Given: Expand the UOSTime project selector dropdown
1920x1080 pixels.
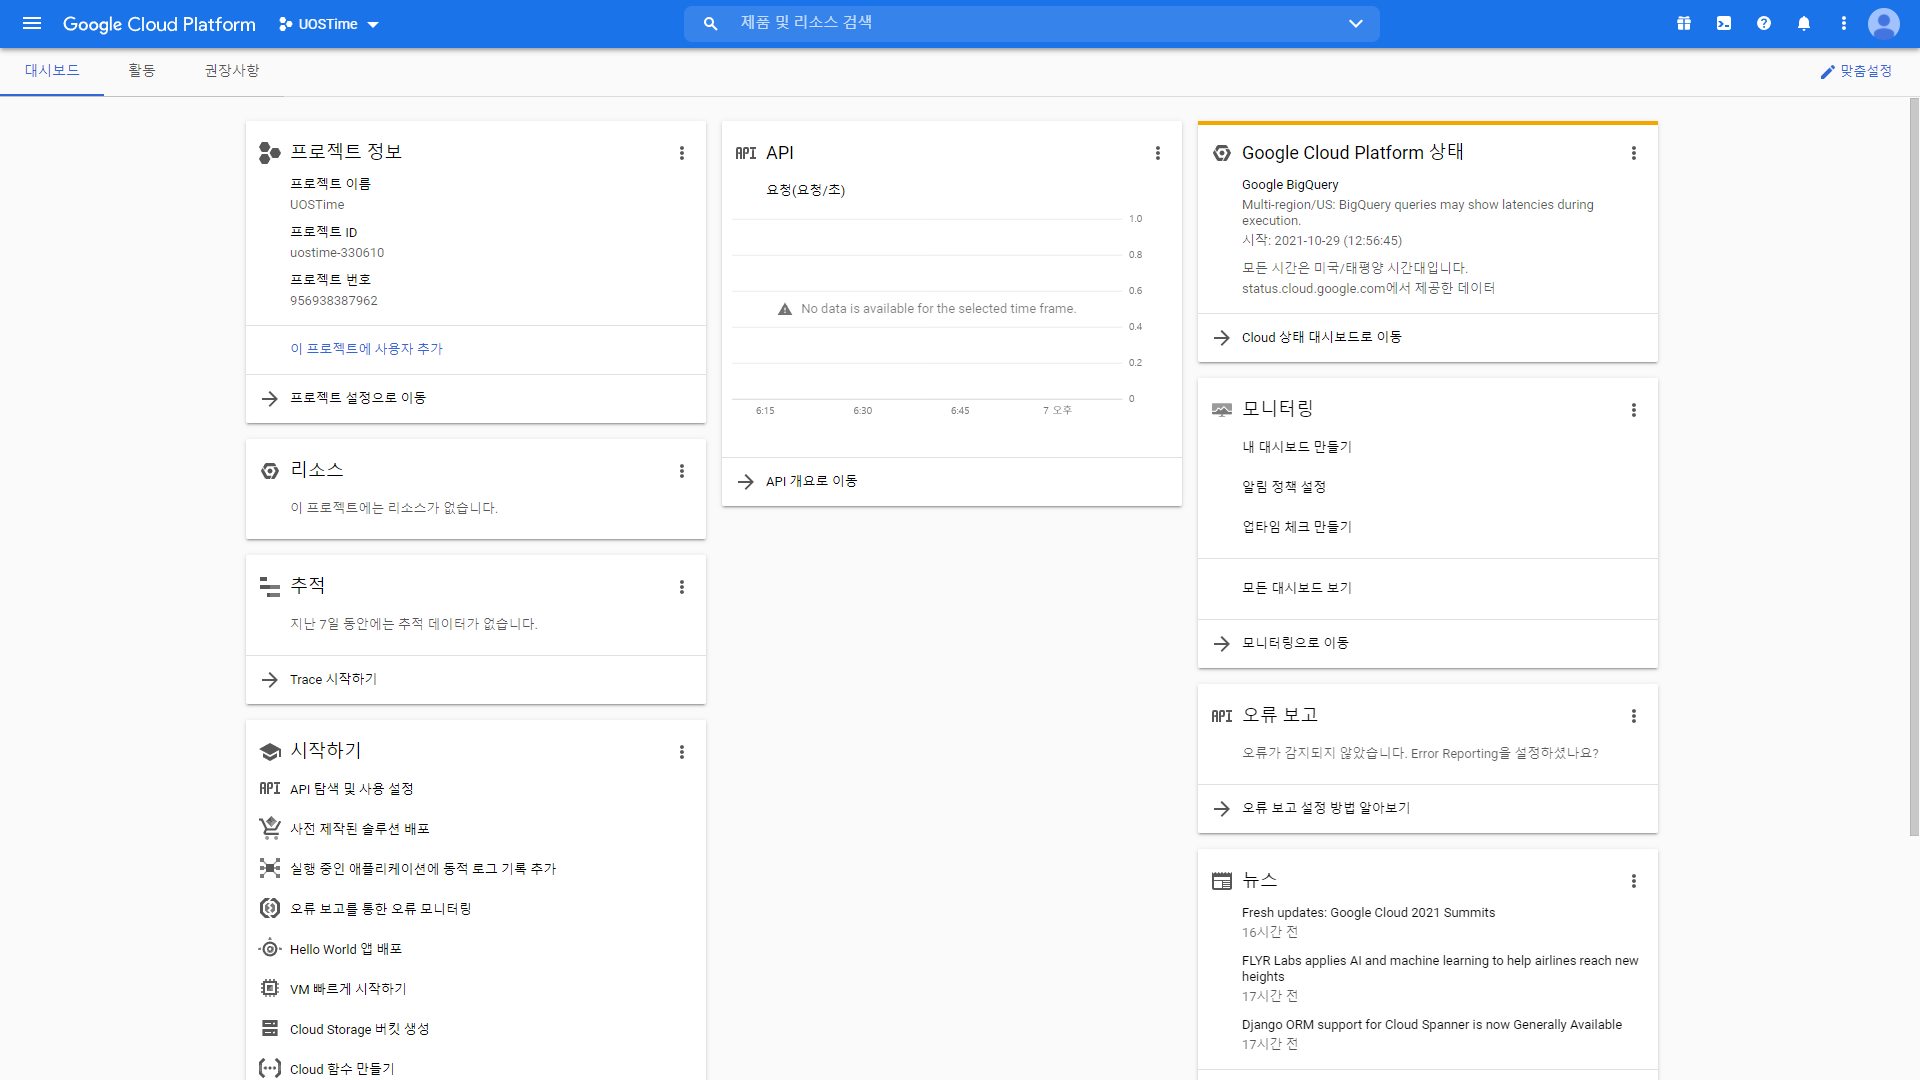Looking at the screenshot, I should coord(329,24).
